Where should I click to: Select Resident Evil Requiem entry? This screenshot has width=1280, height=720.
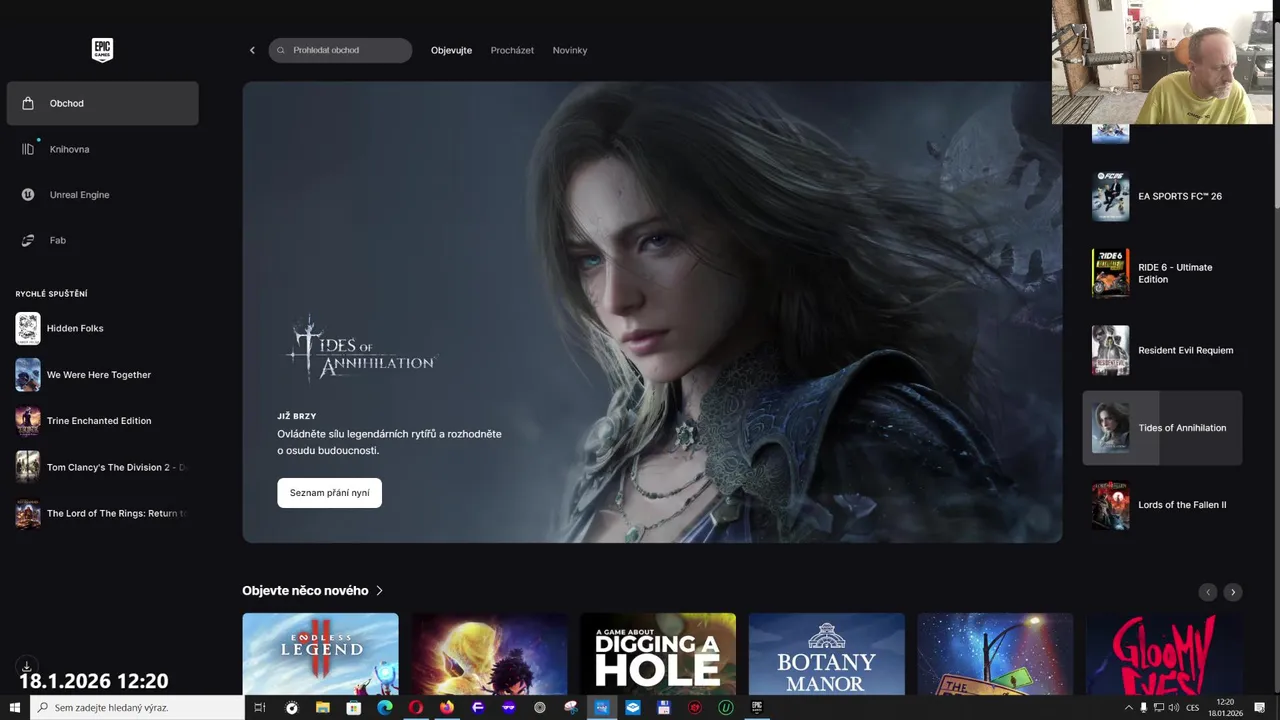[x=1162, y=350]
